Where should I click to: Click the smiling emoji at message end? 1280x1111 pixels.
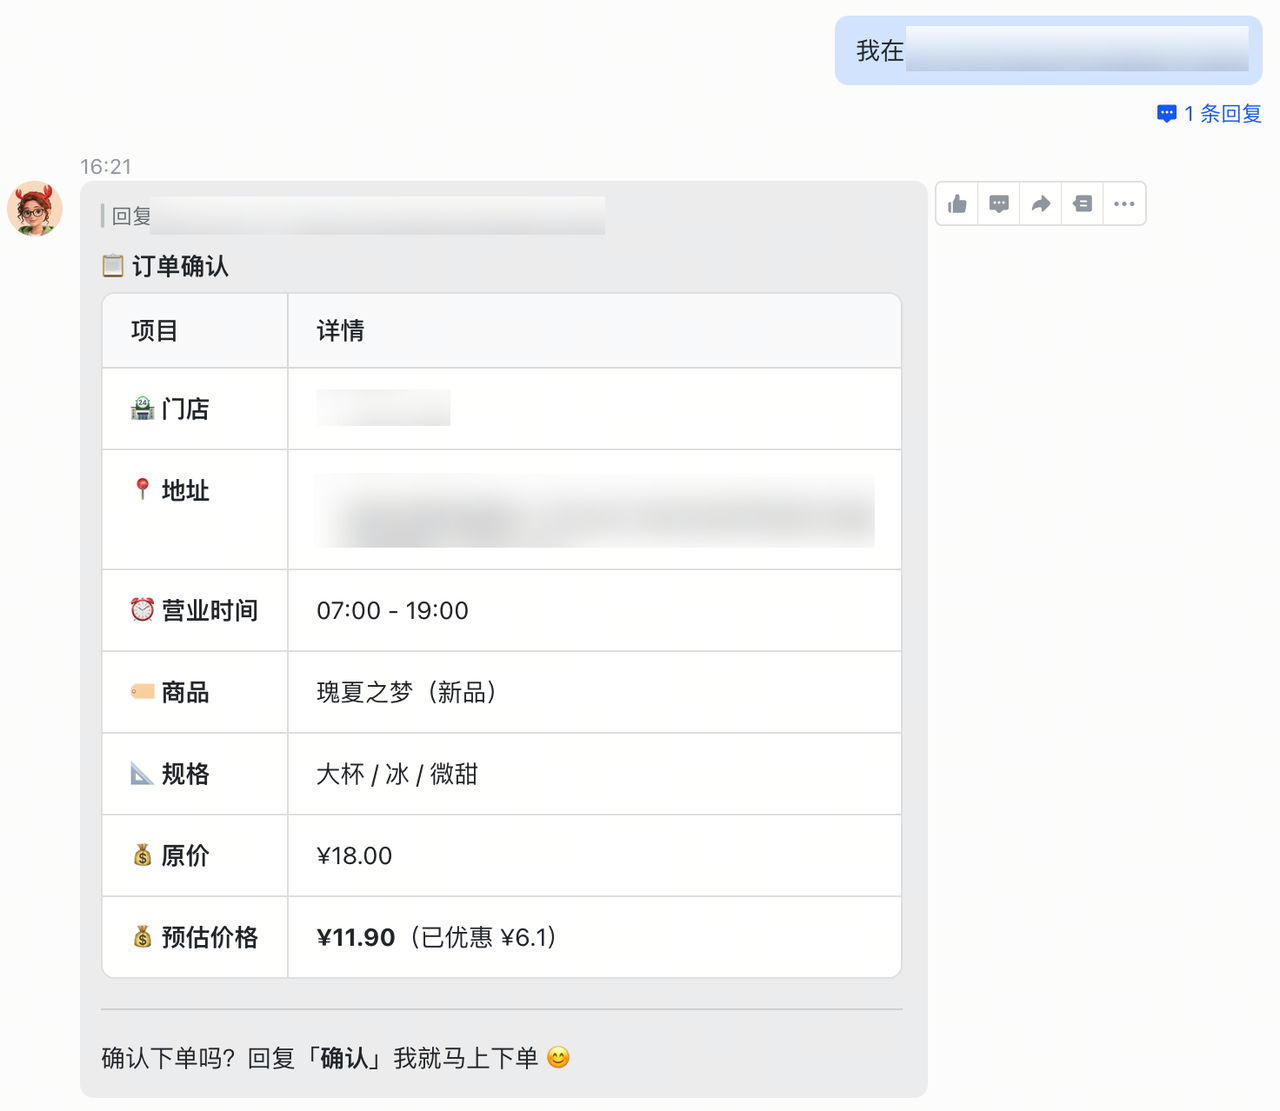point(558,1057)
